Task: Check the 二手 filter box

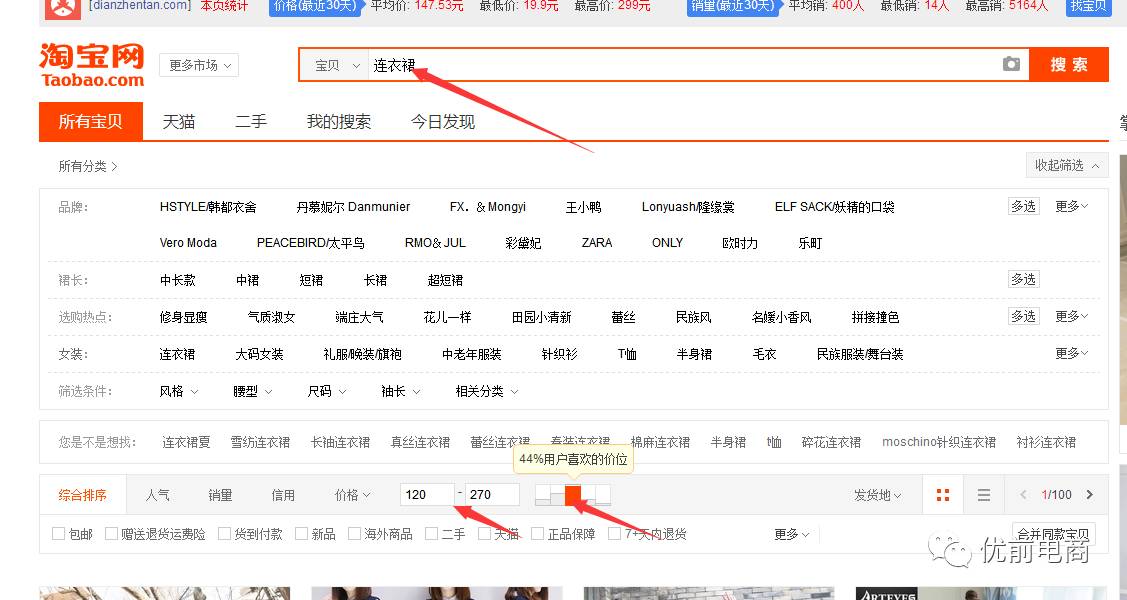Action: pyautogui.click(x=431, y=533)
